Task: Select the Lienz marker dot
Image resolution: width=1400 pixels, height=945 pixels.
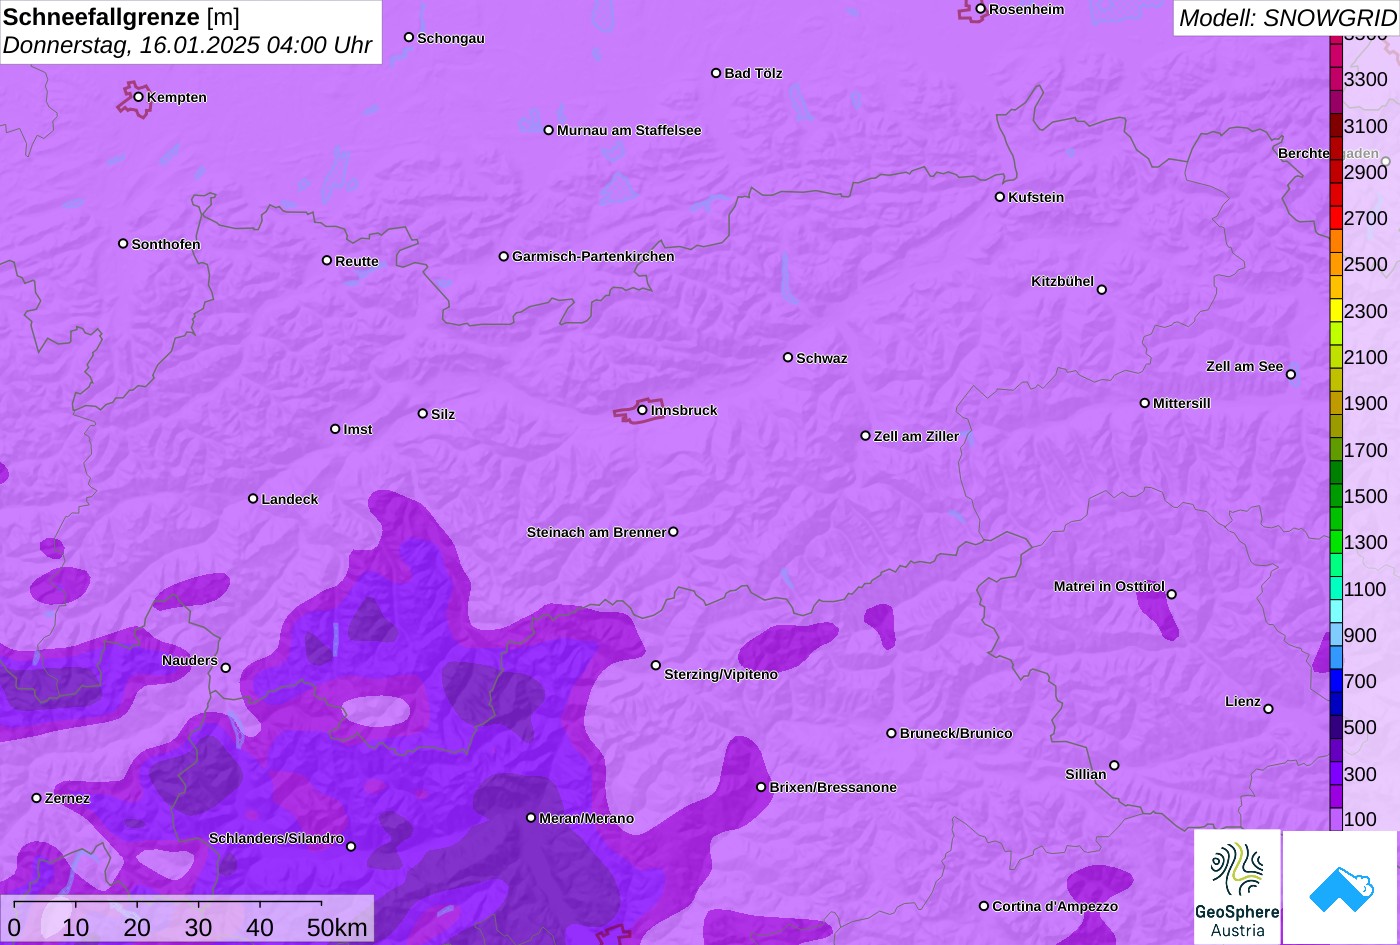Action: 1268,709
